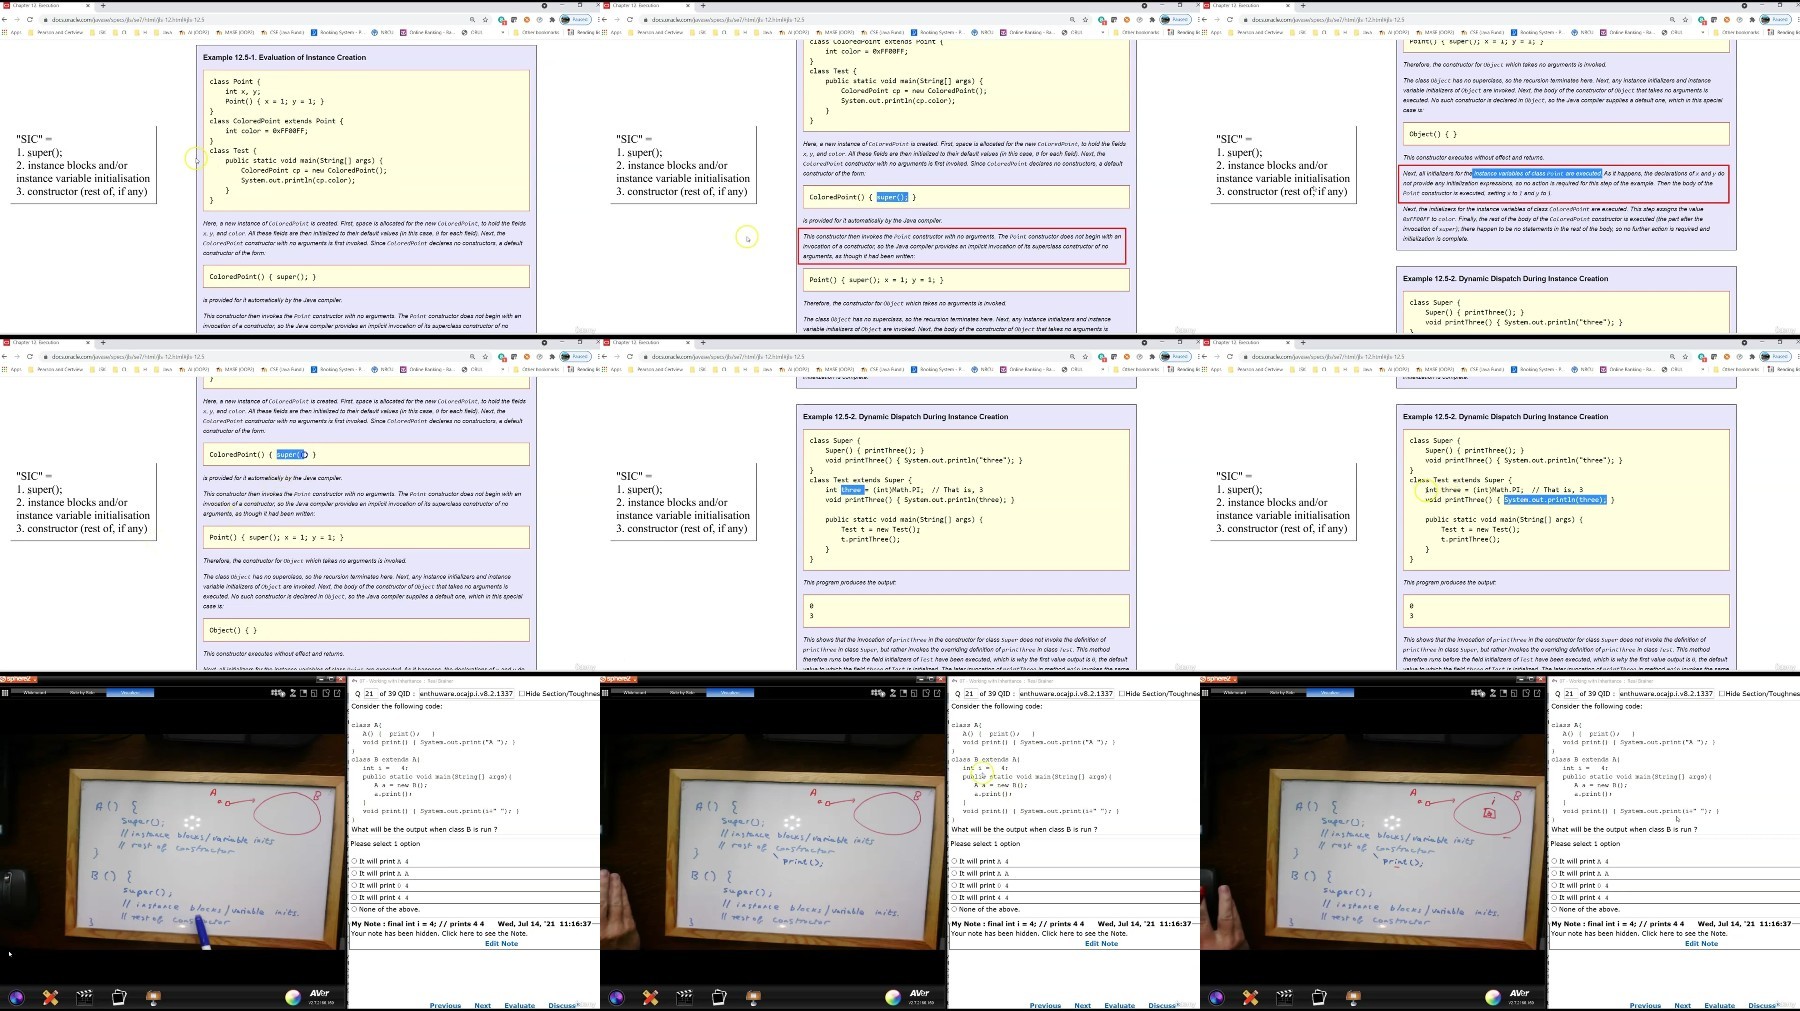The height and width of the screenshot is (1011, 1800).
Task: Click the back arrow in Example 12.5-1 browser window
Action: 6,20
